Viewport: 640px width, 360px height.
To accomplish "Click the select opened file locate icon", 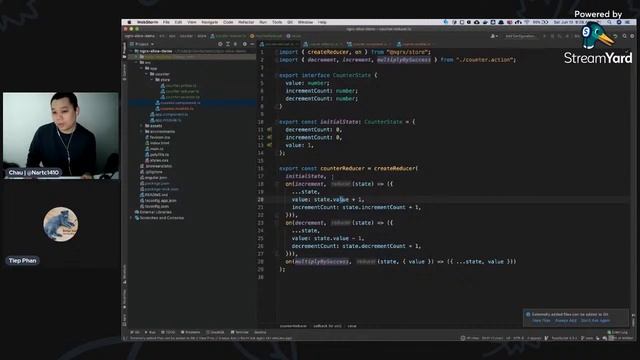I will click(220, 44).
